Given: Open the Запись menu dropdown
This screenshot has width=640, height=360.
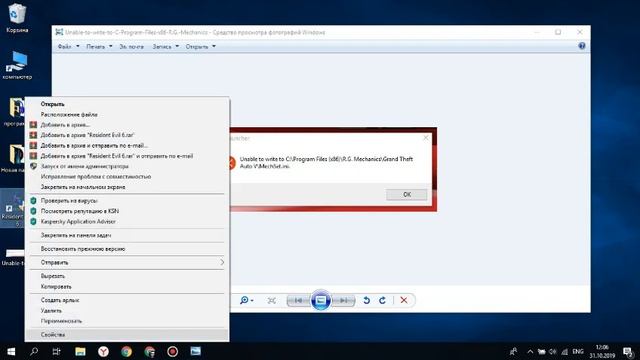Looking at the screenshot, I should pos(166,47).
